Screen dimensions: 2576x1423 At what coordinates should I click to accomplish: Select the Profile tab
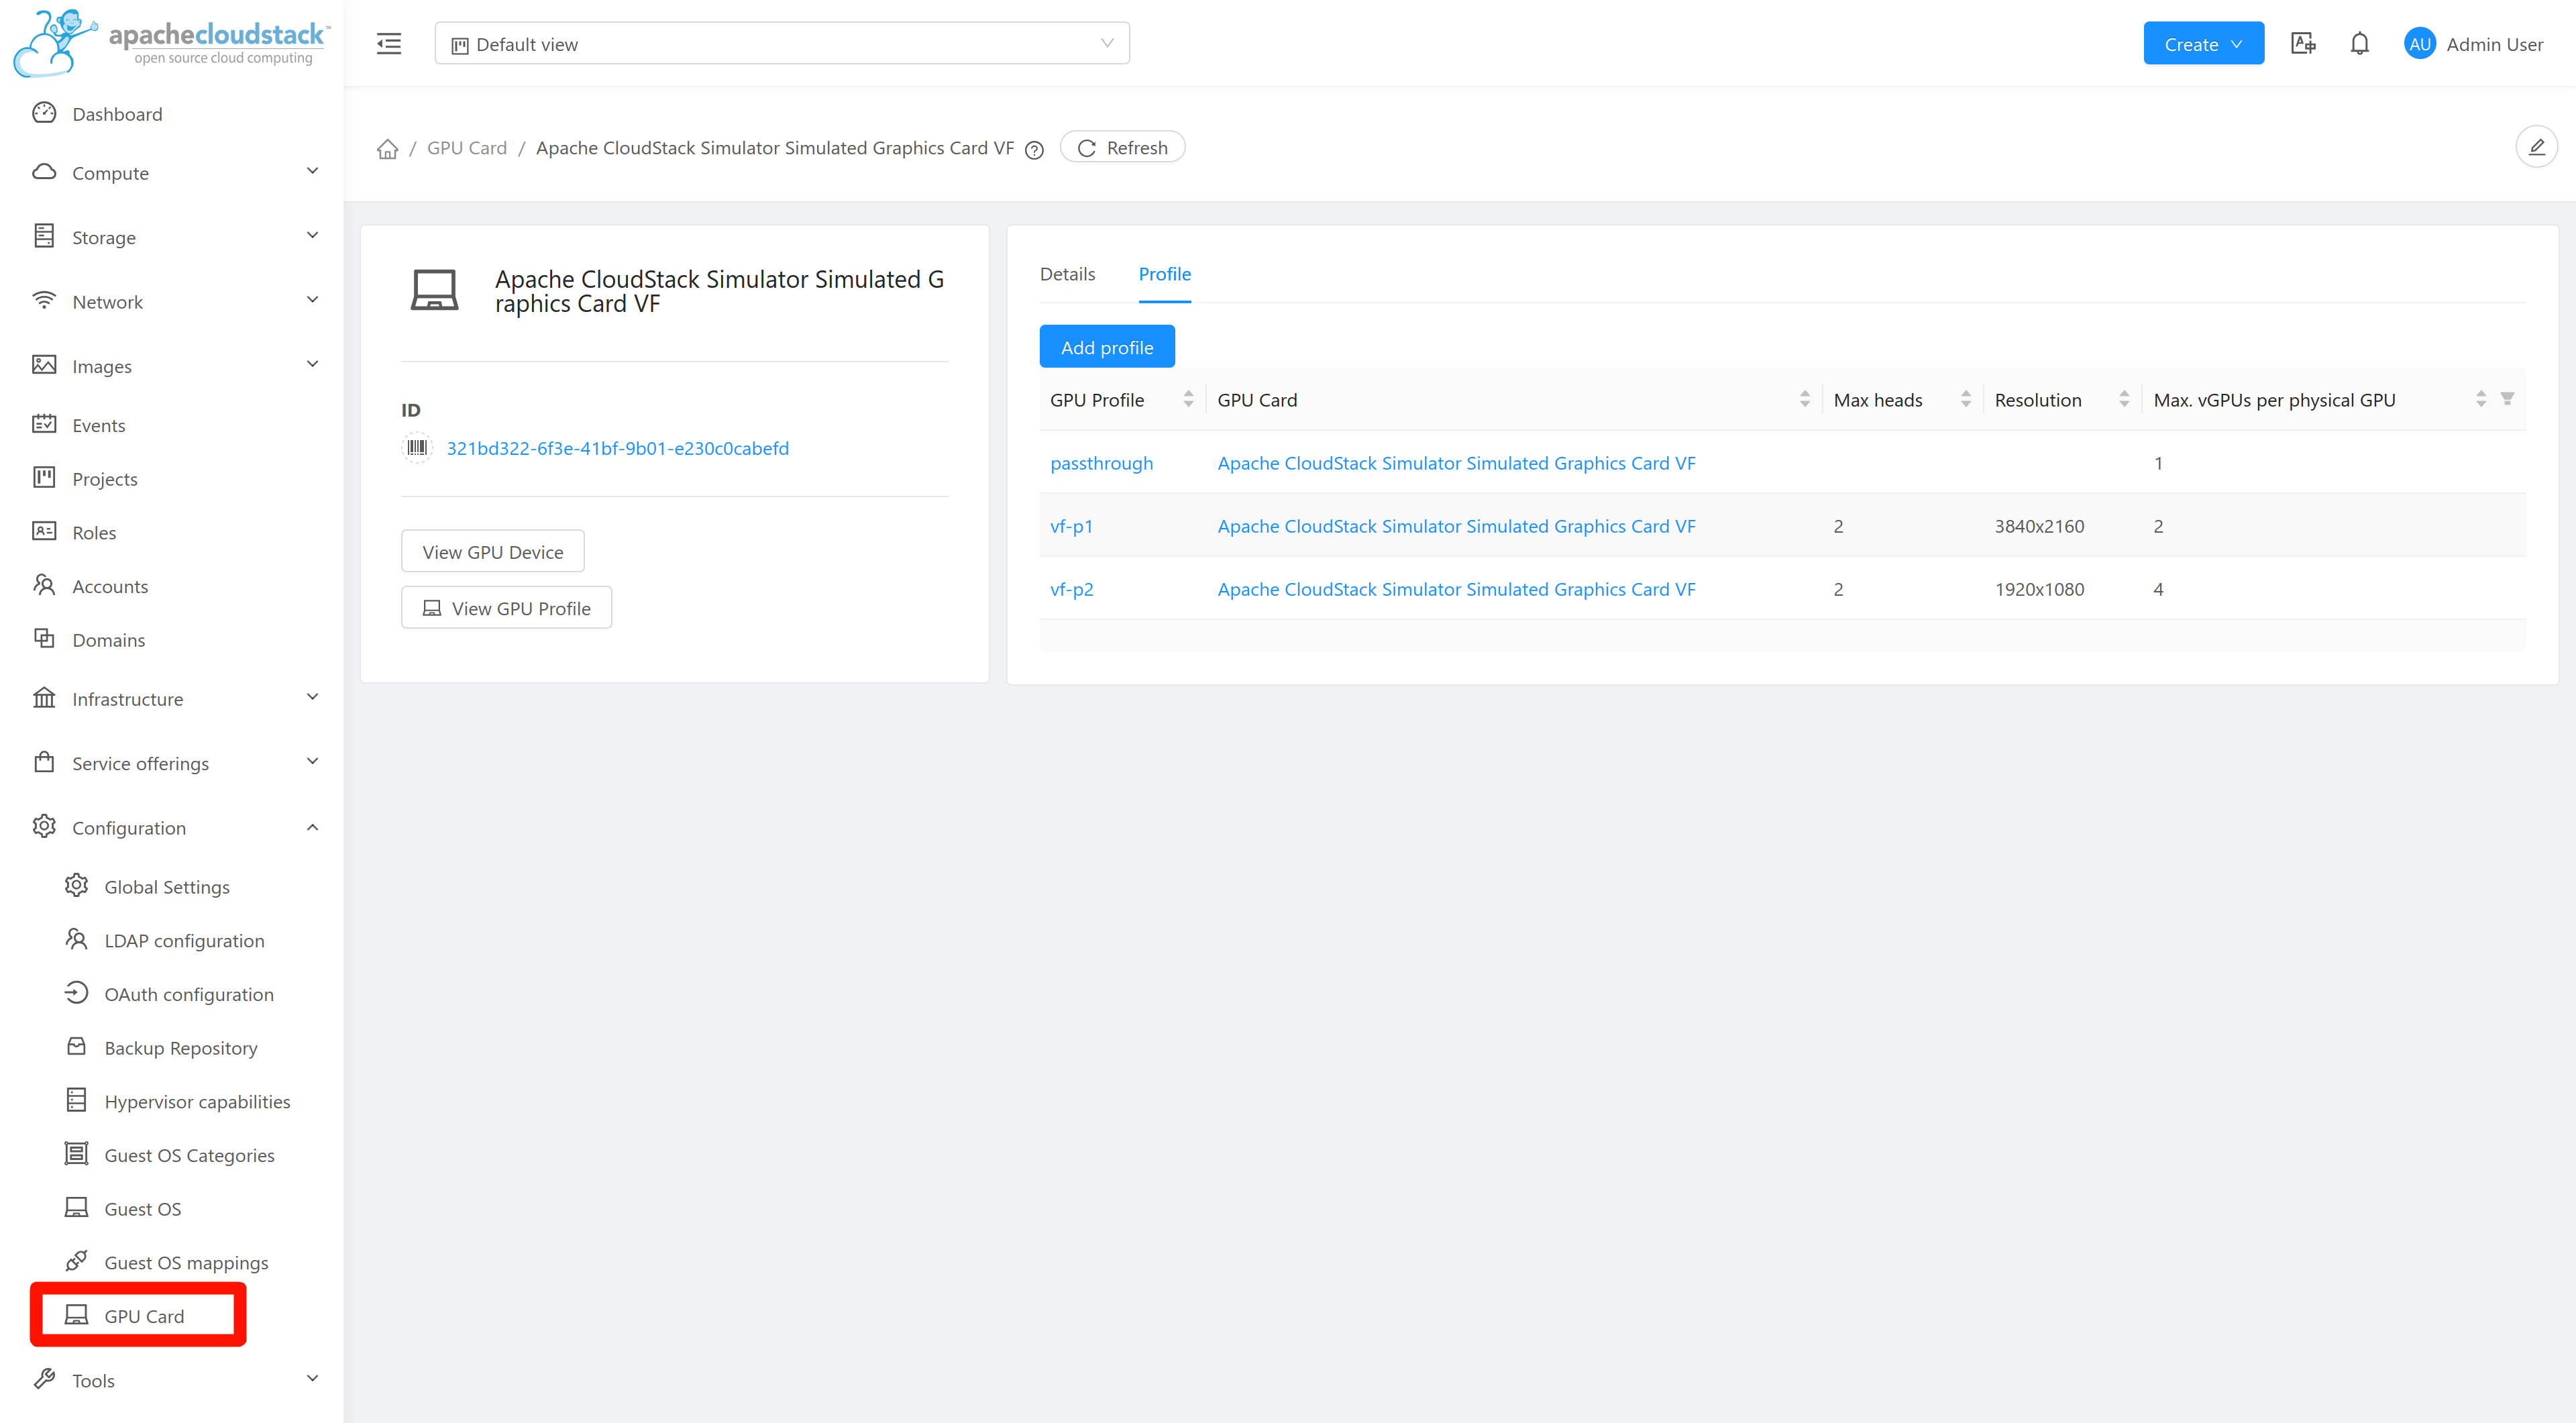(x=1164, y=274)
